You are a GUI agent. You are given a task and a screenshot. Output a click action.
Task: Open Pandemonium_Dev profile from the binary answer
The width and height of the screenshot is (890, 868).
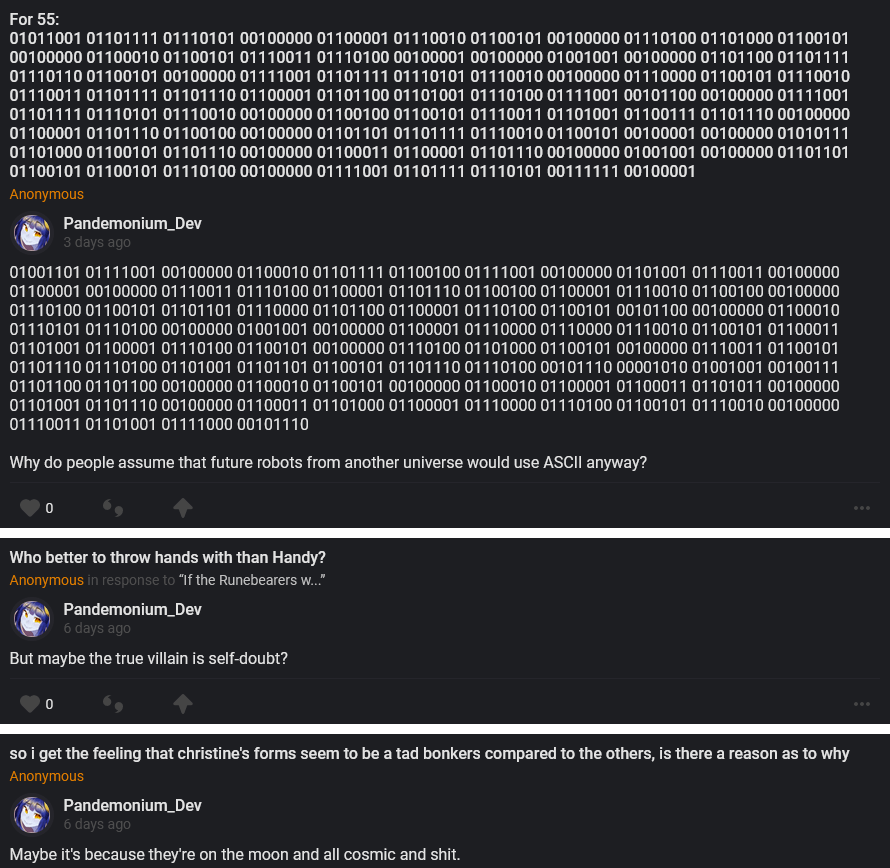(x=132, y=224)
